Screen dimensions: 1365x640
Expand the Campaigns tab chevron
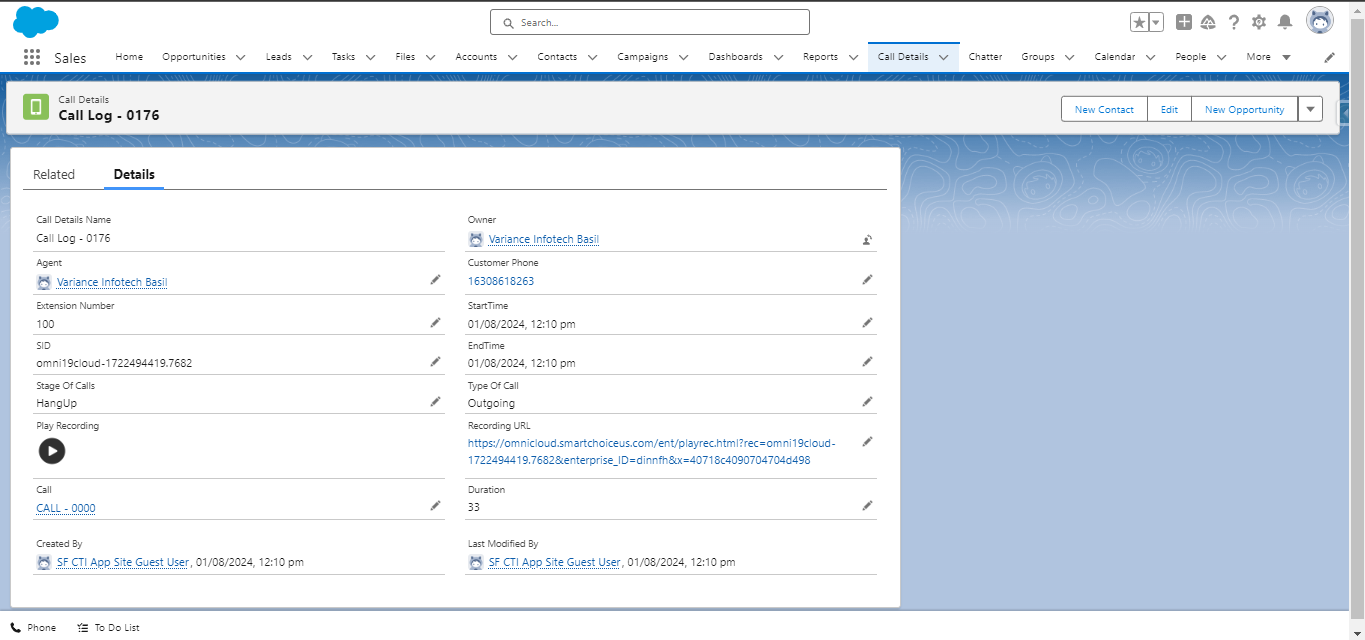[x=683, y=57]
